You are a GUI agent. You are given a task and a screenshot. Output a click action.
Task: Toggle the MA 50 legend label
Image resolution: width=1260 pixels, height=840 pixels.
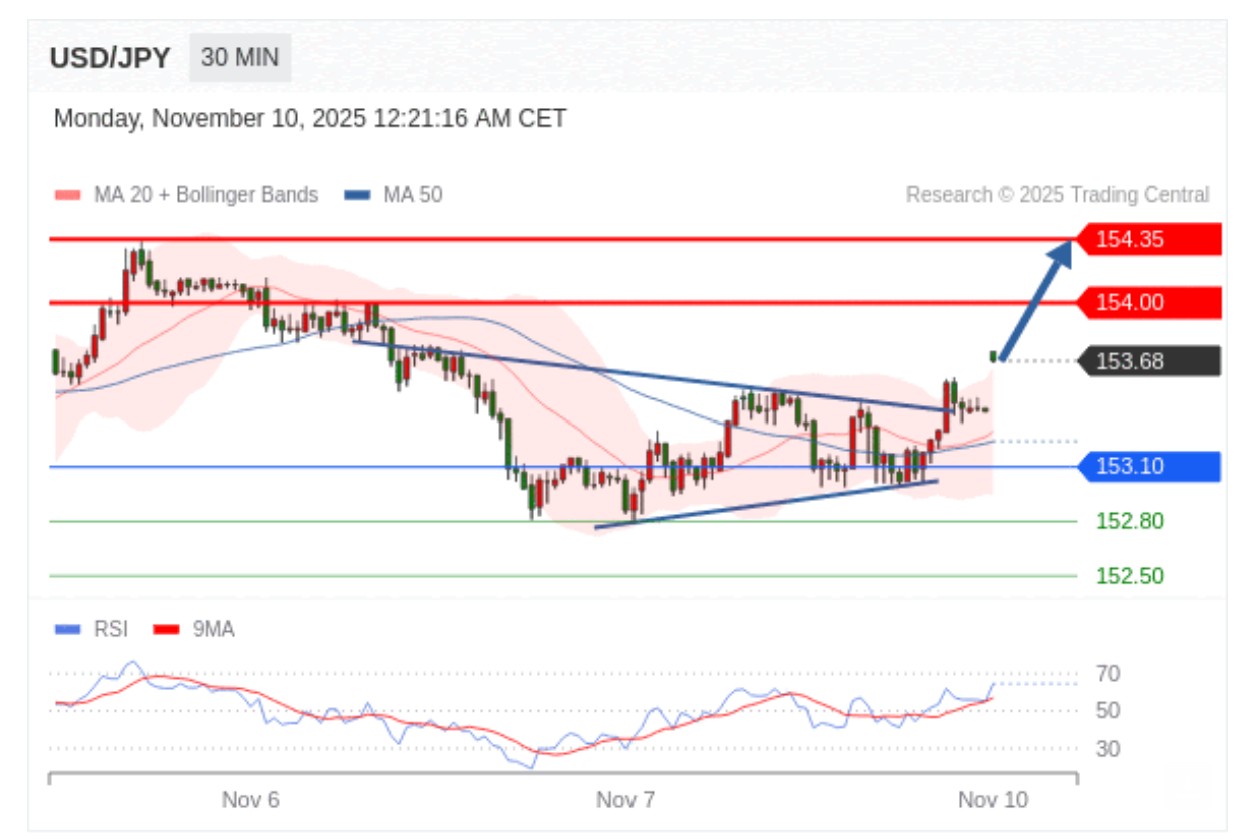coord(413,195)
